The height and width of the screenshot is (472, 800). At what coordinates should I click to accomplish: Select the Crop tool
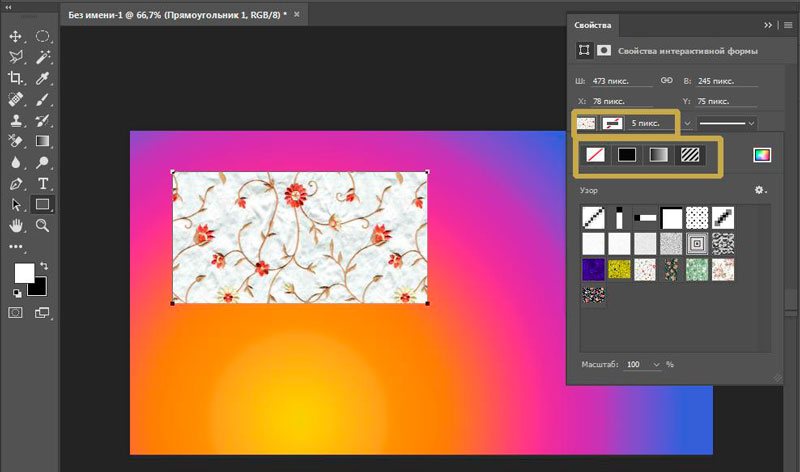tap(15, 78)
